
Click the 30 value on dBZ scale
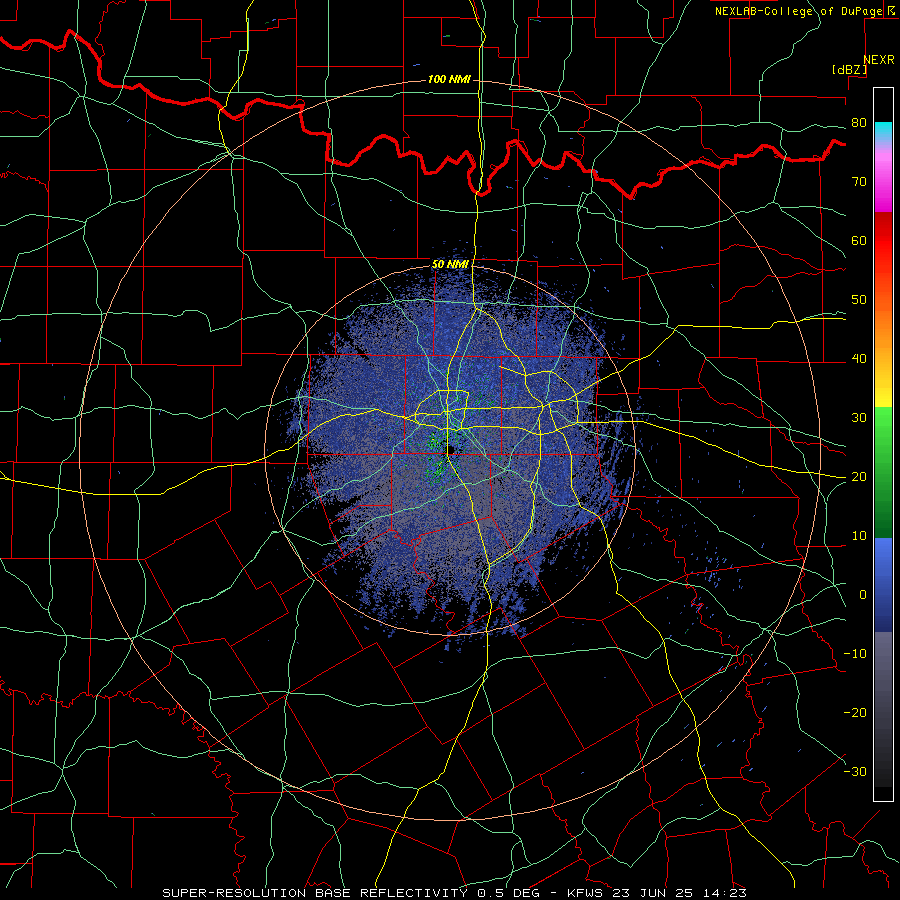859,418
